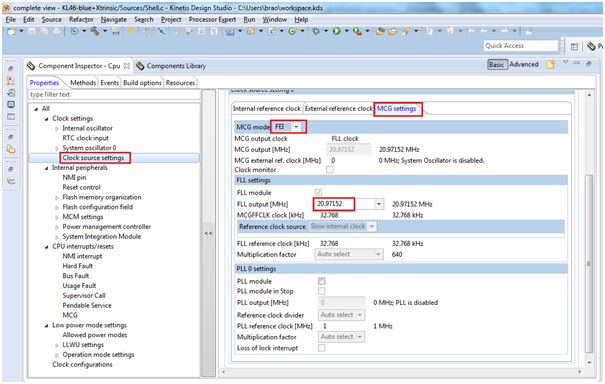This screenshot has height=384, width=605.
Task: Switch to the Build options tab
Action: point(142,83)
